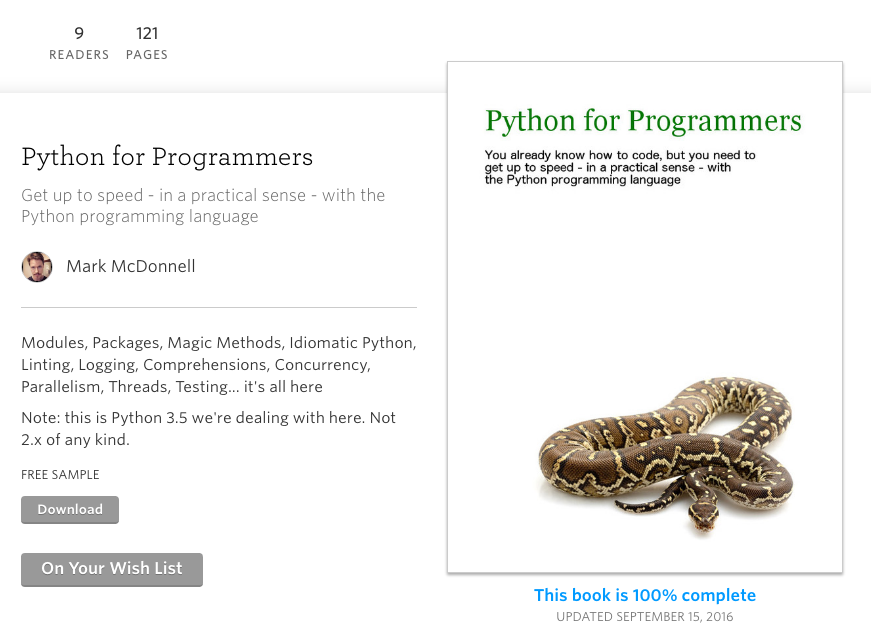Click the 121 pages count
The width and height of the screenshot is (871, 642).
coord(147,34)
